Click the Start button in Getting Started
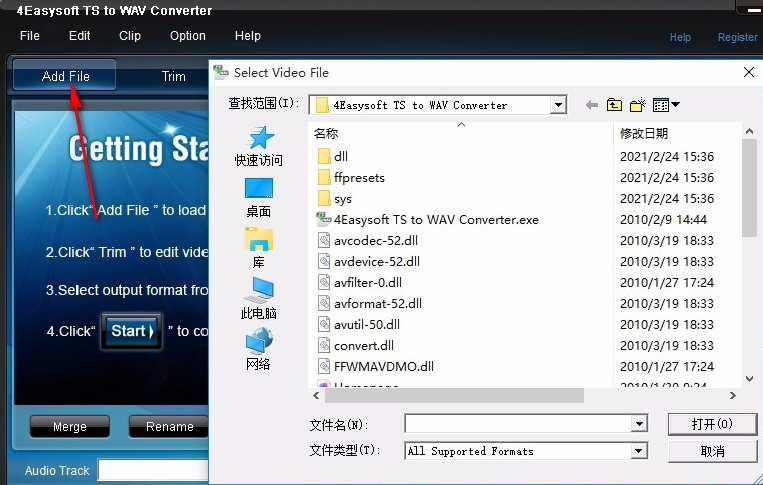Screen dimensions: 763x485 (x=131, y=331)
